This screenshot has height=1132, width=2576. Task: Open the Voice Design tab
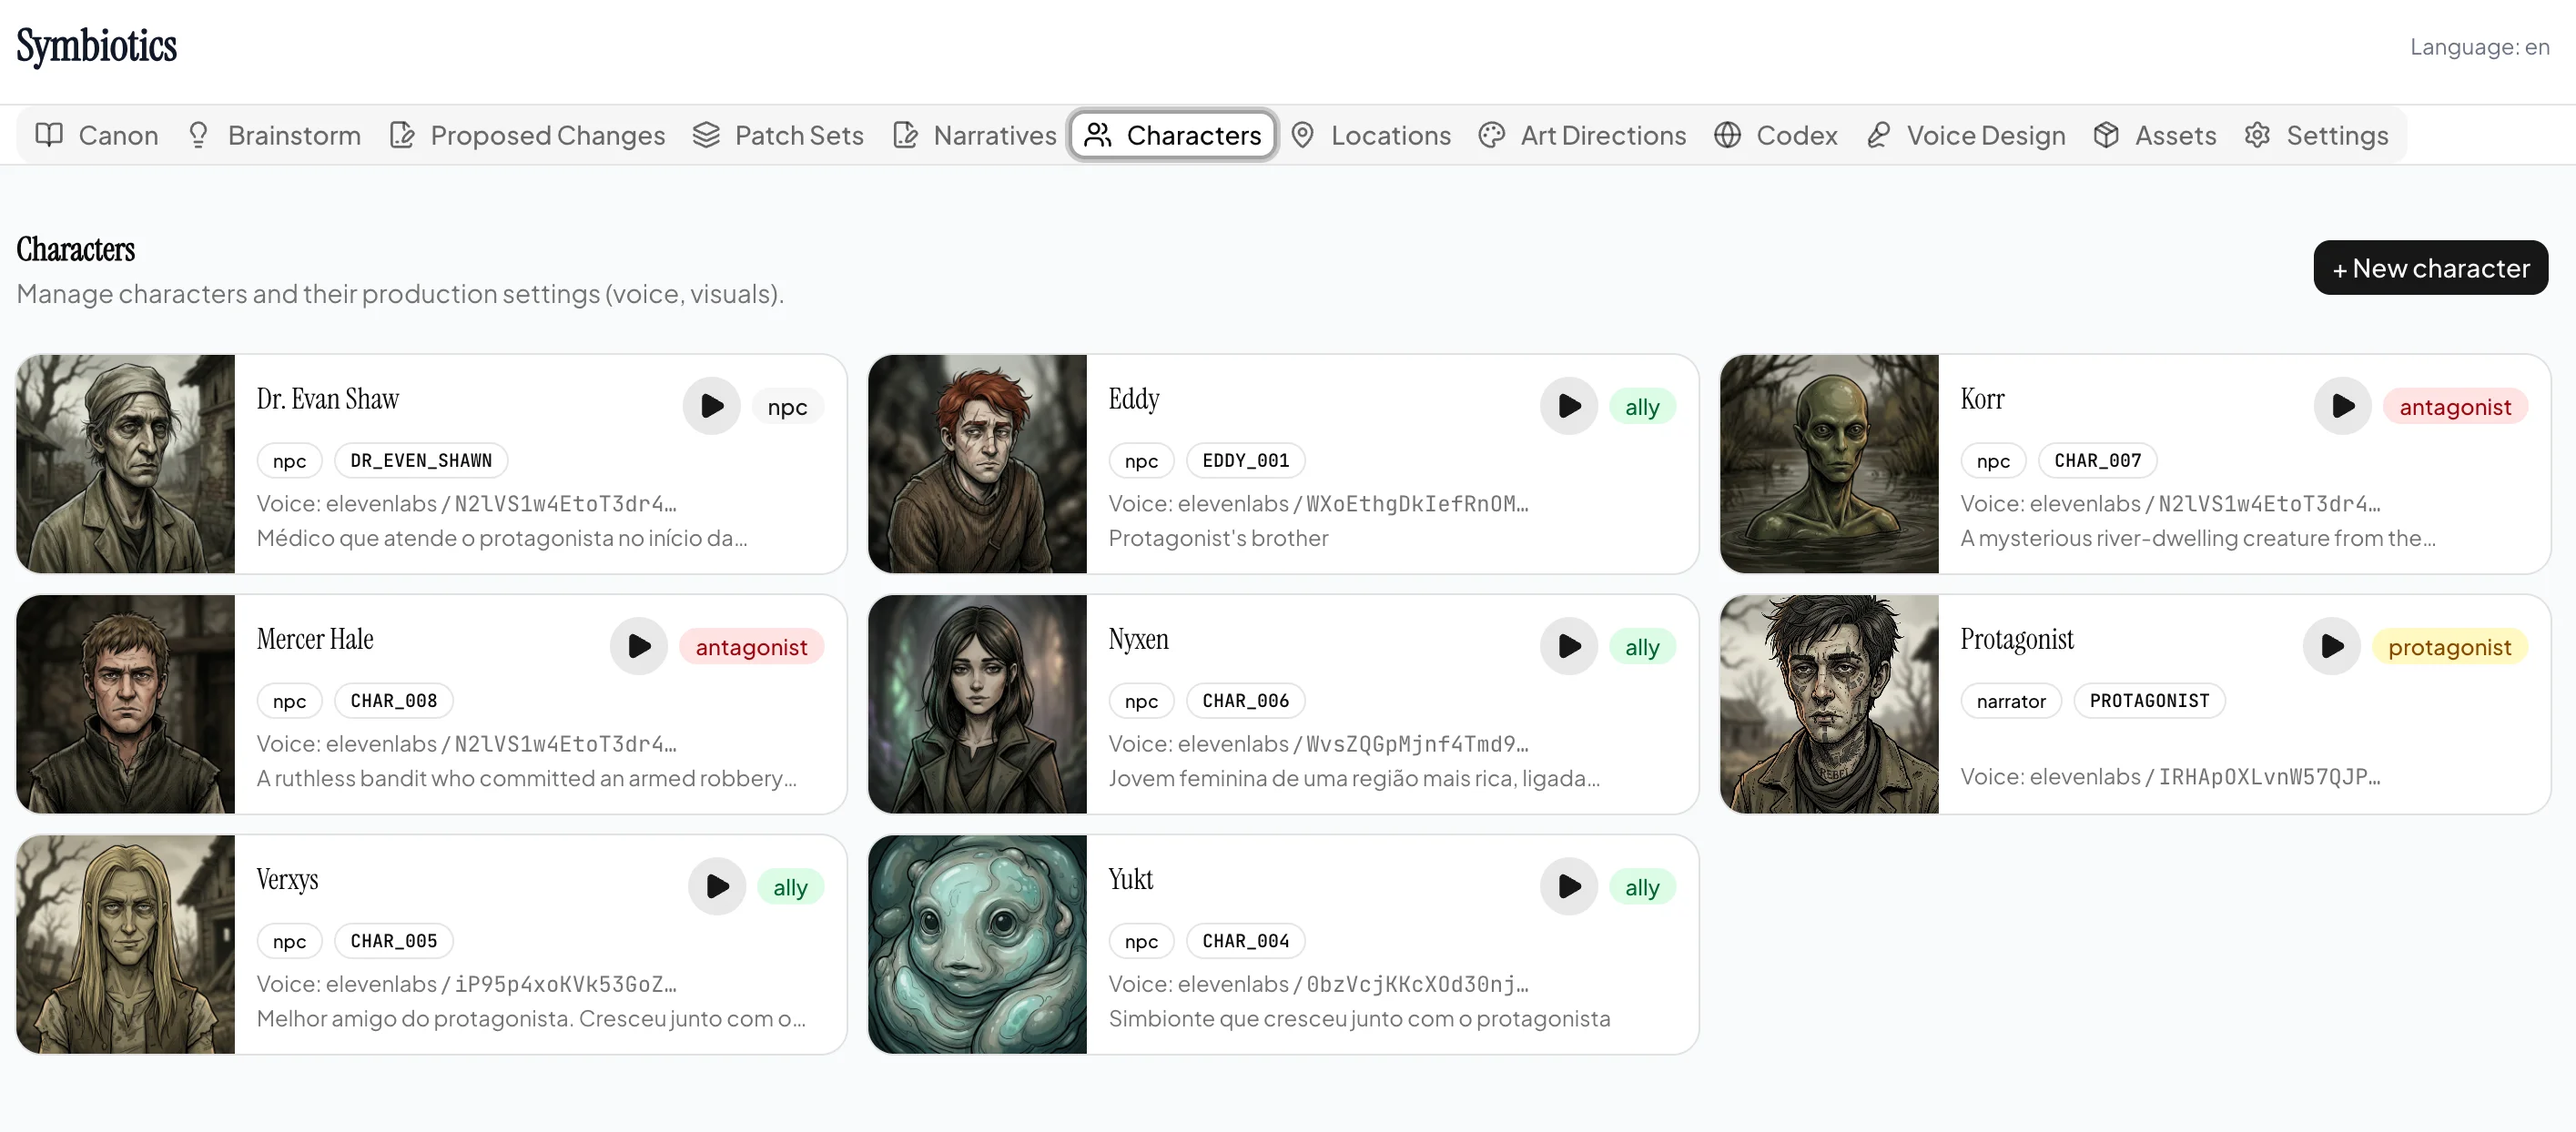1965,135
